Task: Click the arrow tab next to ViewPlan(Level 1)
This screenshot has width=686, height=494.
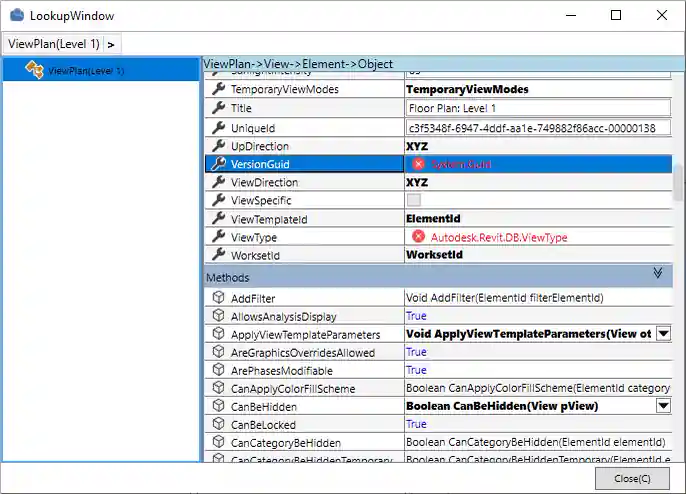Action: 111,44
